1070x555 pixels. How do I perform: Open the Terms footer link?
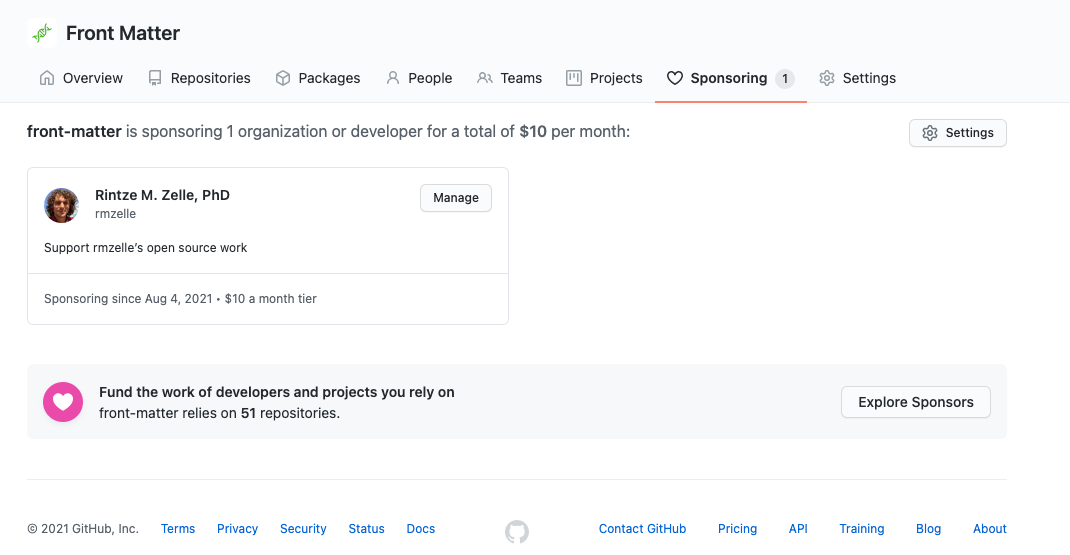click(x=178, y=529)
